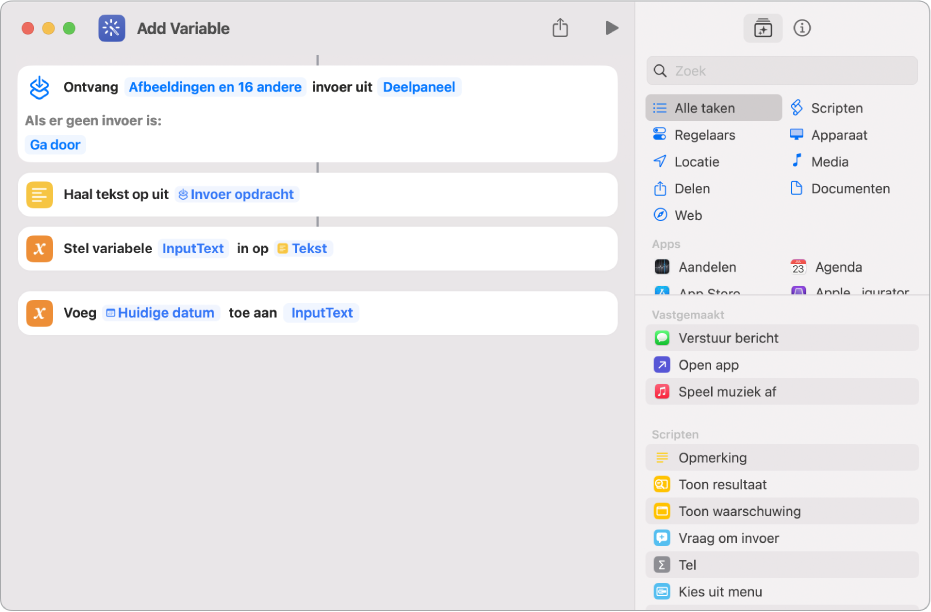
Task: Click the Toon waarschuwing action icon
Action: click(662, 511)
